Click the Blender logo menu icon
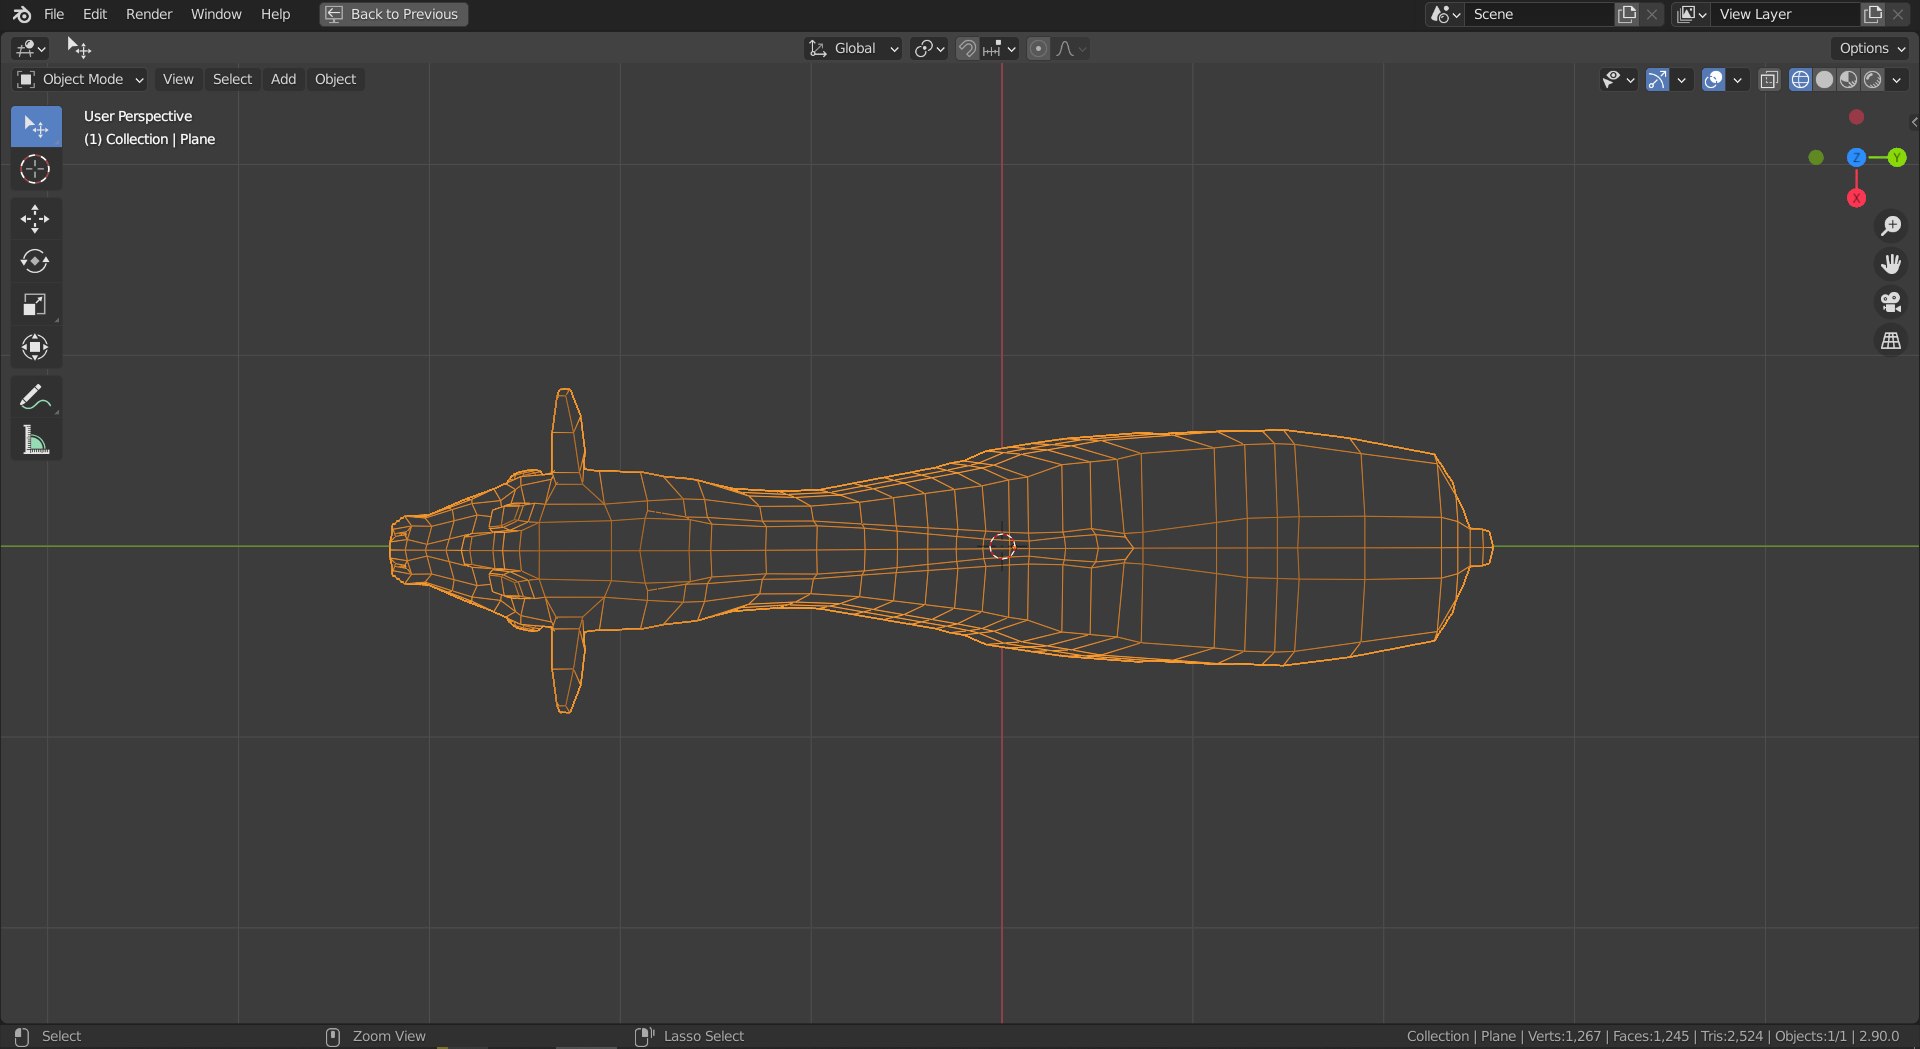 pos(22,14)
